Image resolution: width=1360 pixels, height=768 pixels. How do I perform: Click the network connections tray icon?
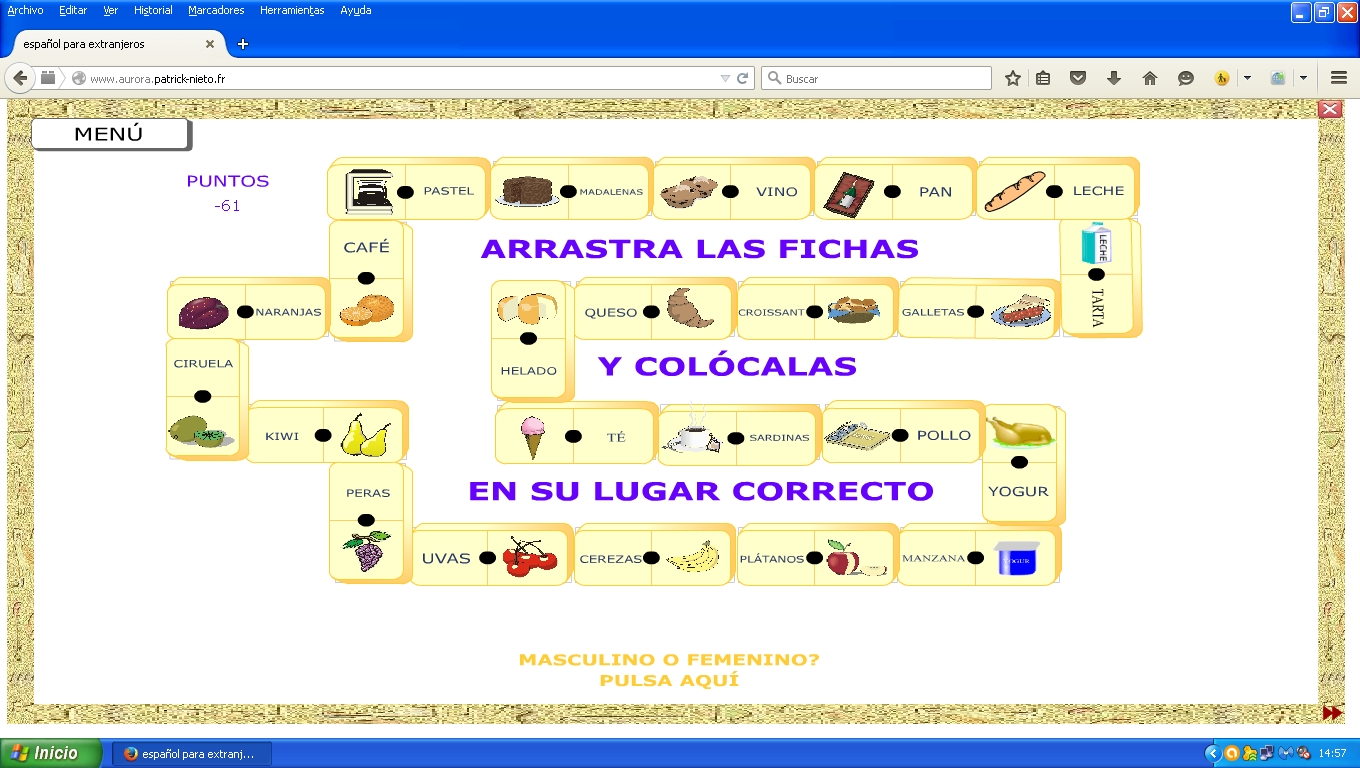[1266, 754]
